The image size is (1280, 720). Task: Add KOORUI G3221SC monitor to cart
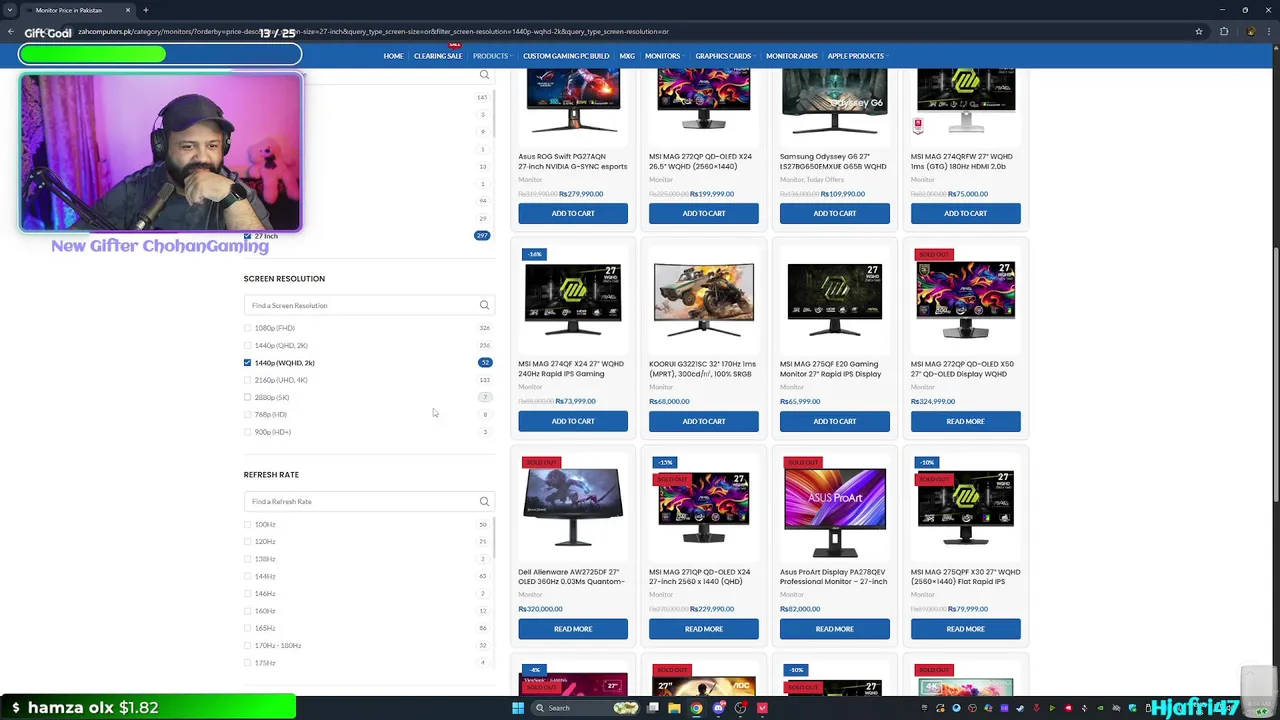[704, 421]
